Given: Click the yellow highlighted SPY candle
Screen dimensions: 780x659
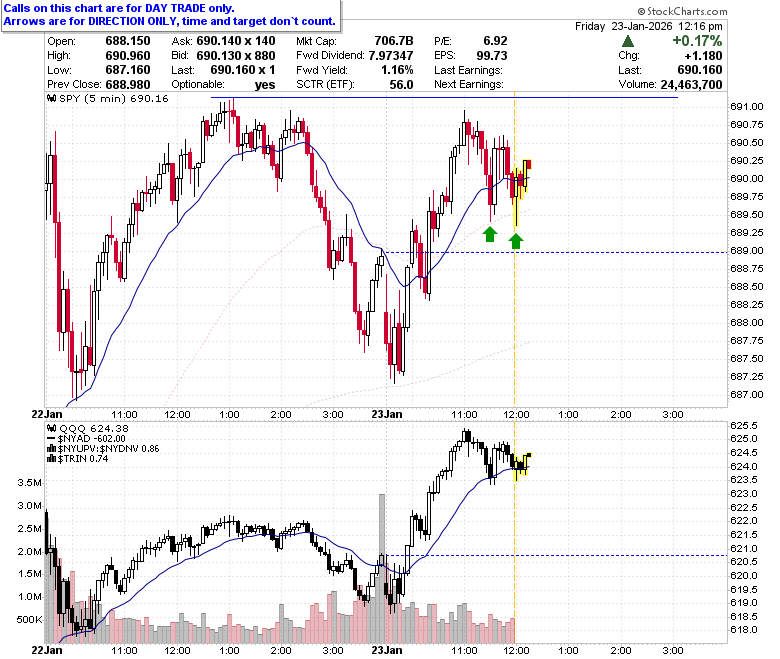Looking at the screenshot, I should [516, 196].
